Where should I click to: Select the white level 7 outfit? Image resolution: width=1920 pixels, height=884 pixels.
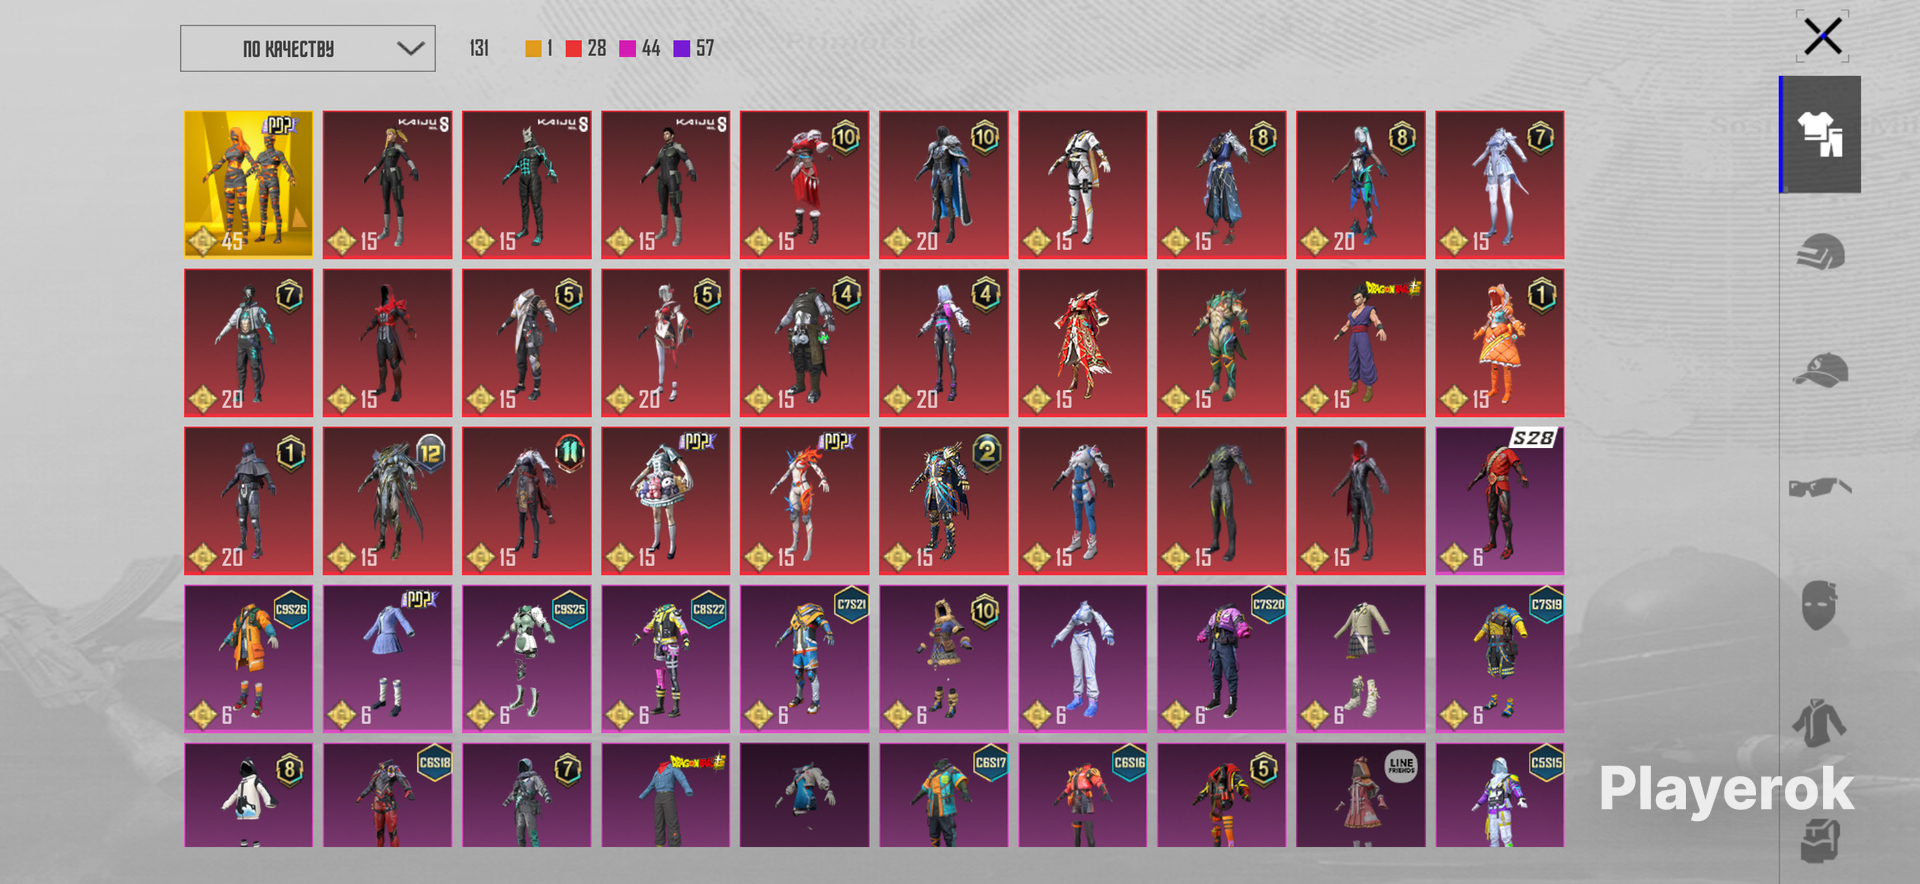click(x=1500, y=185)
